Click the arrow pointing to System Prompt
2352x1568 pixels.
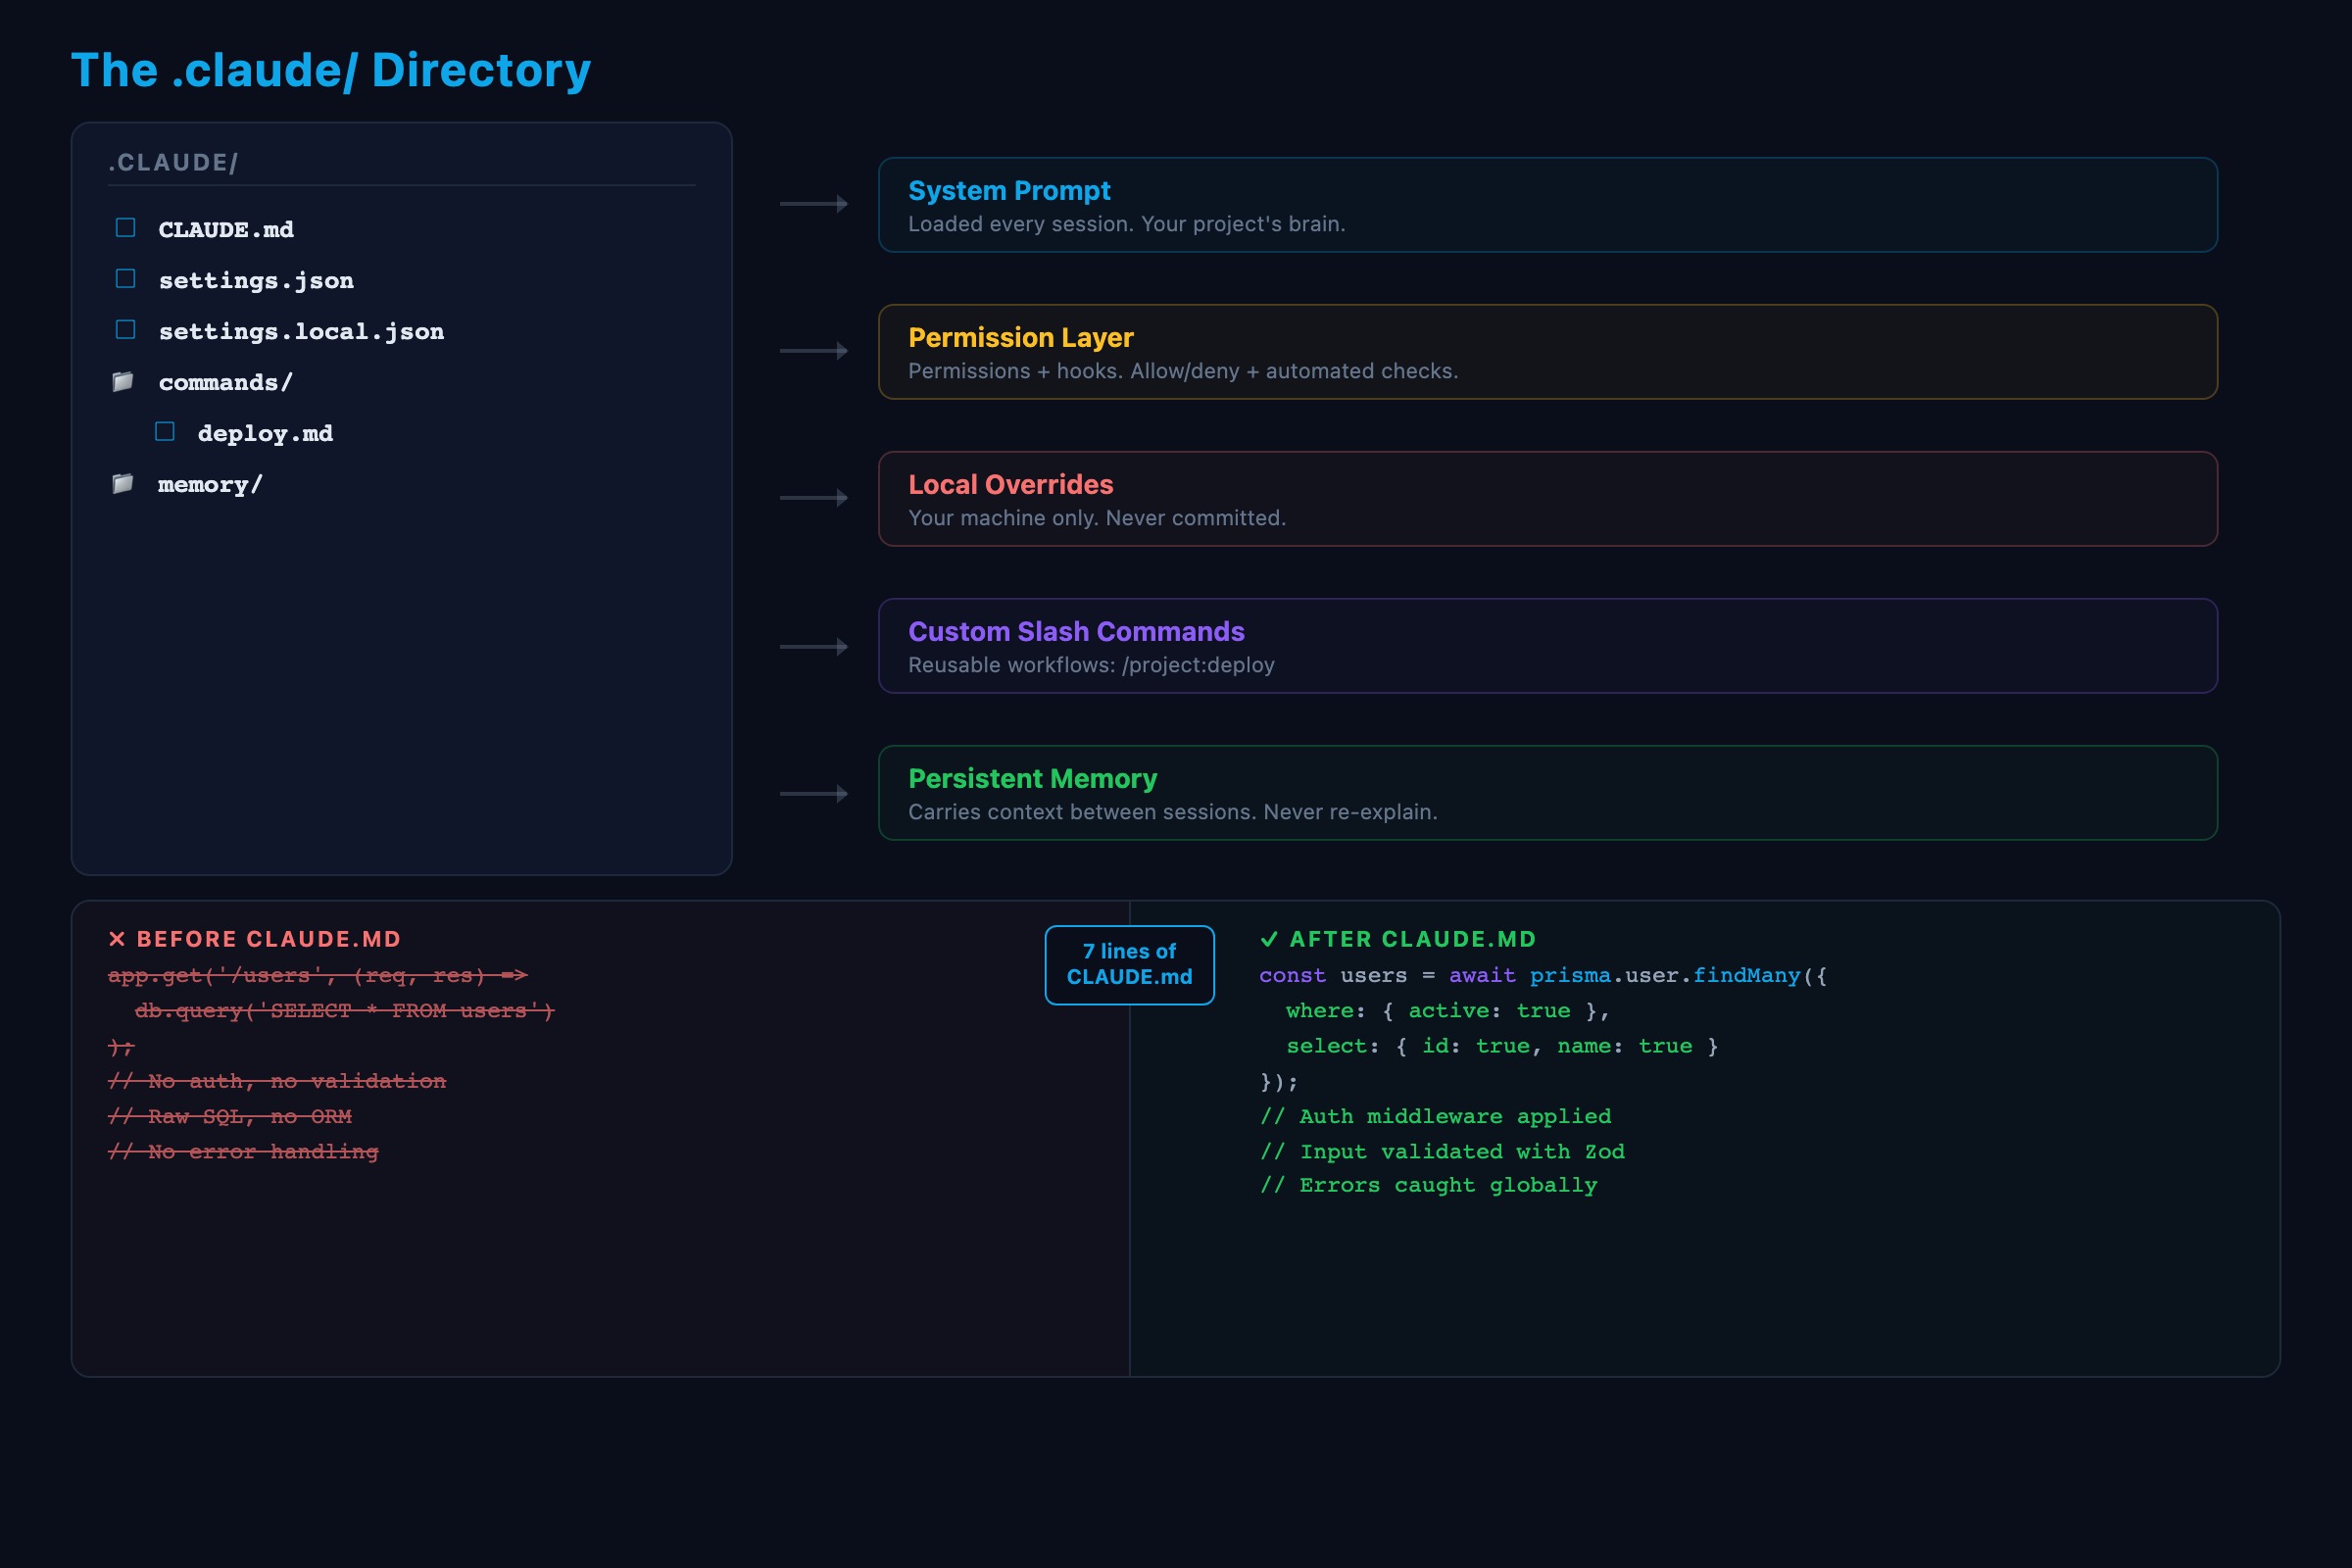tap(812, 204)
